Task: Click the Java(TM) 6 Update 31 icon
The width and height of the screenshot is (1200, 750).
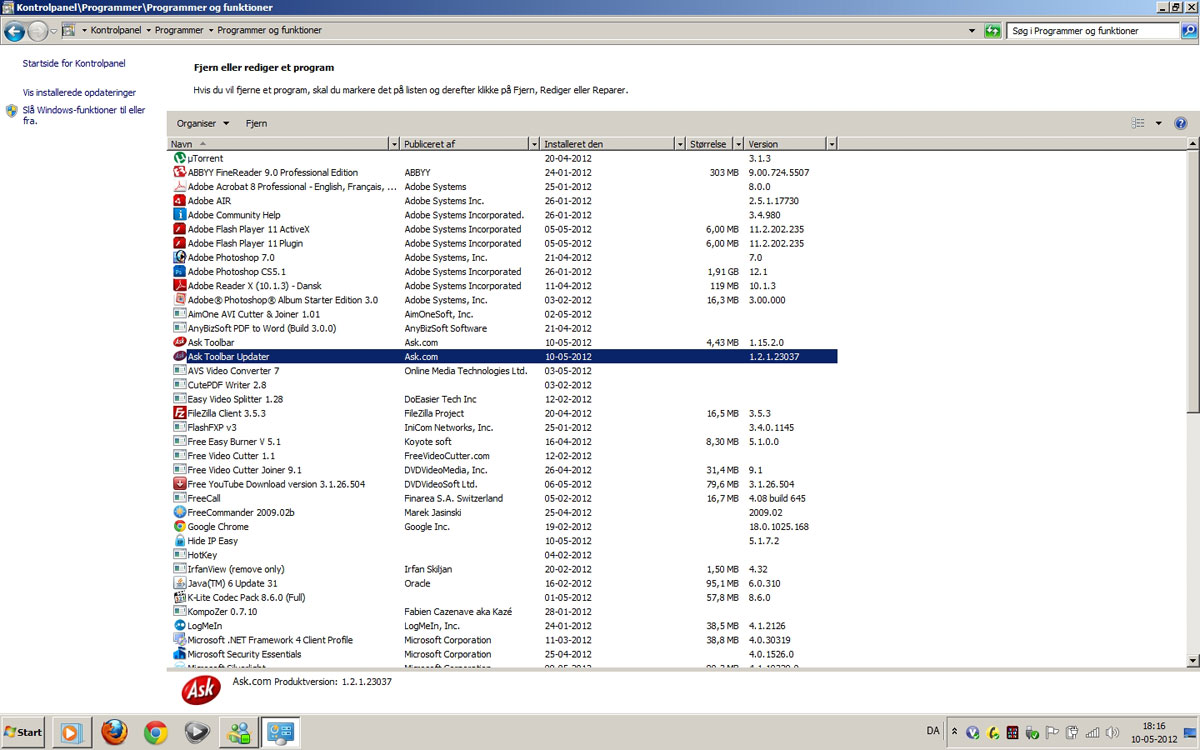Action: [x=180, y=583]
